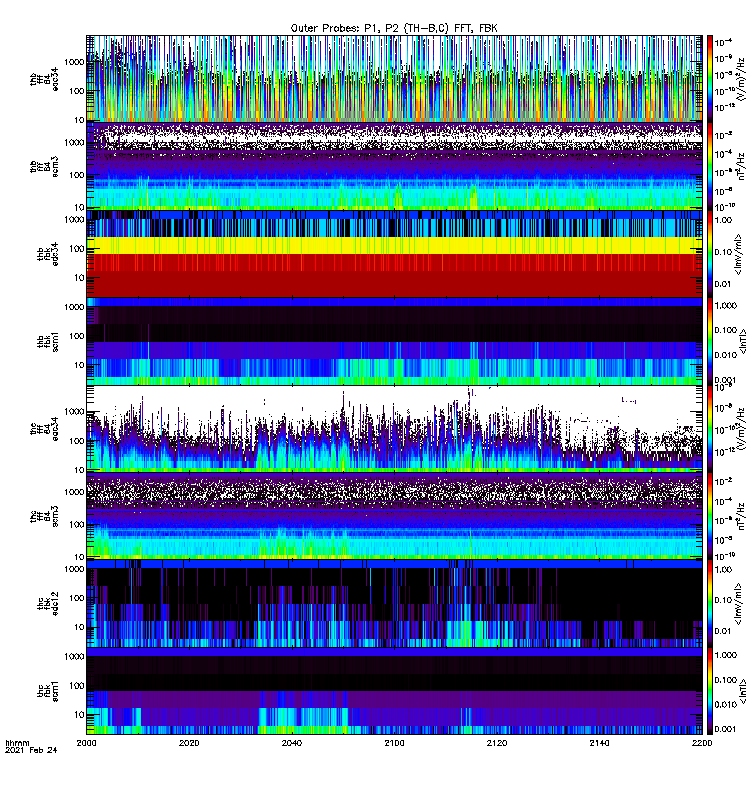Click the plot title 'Outer Probes: P1, P2 (TH-B,C) FFT, FBK'
750x800 pixels.
tap(393, 29)
